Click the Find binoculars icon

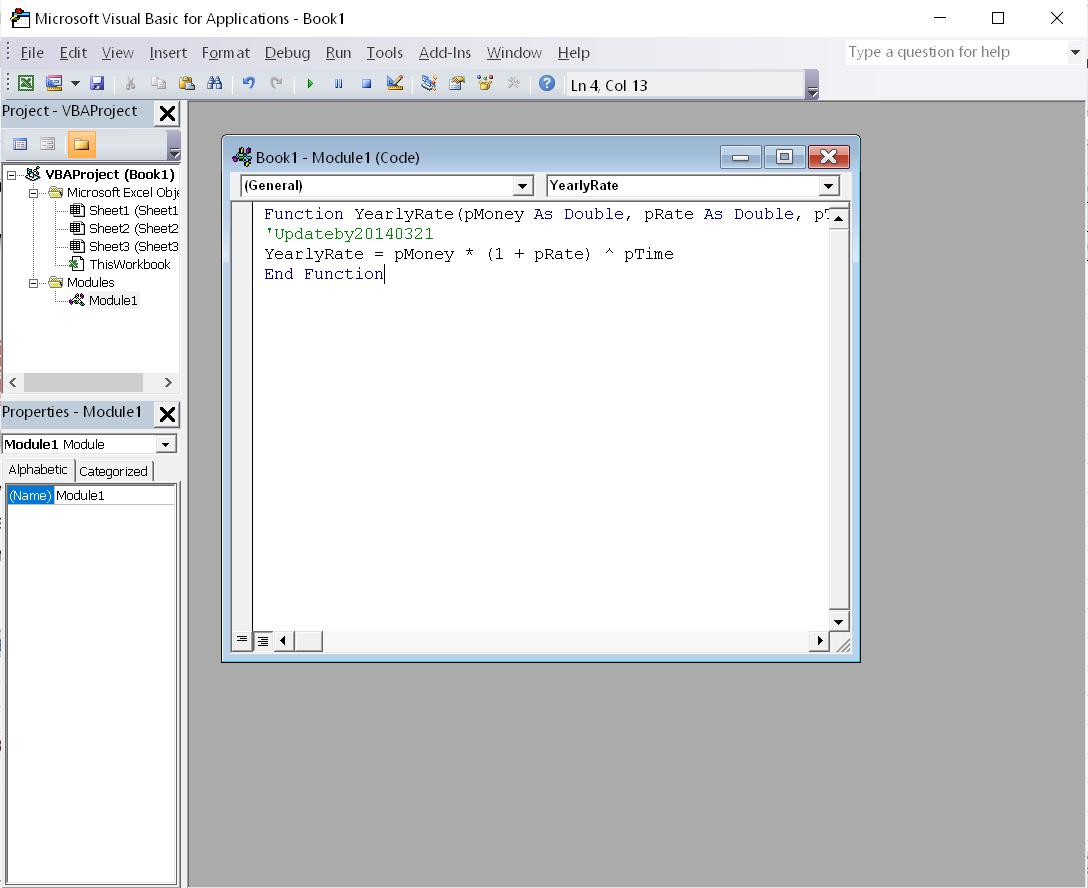(214, 84)
